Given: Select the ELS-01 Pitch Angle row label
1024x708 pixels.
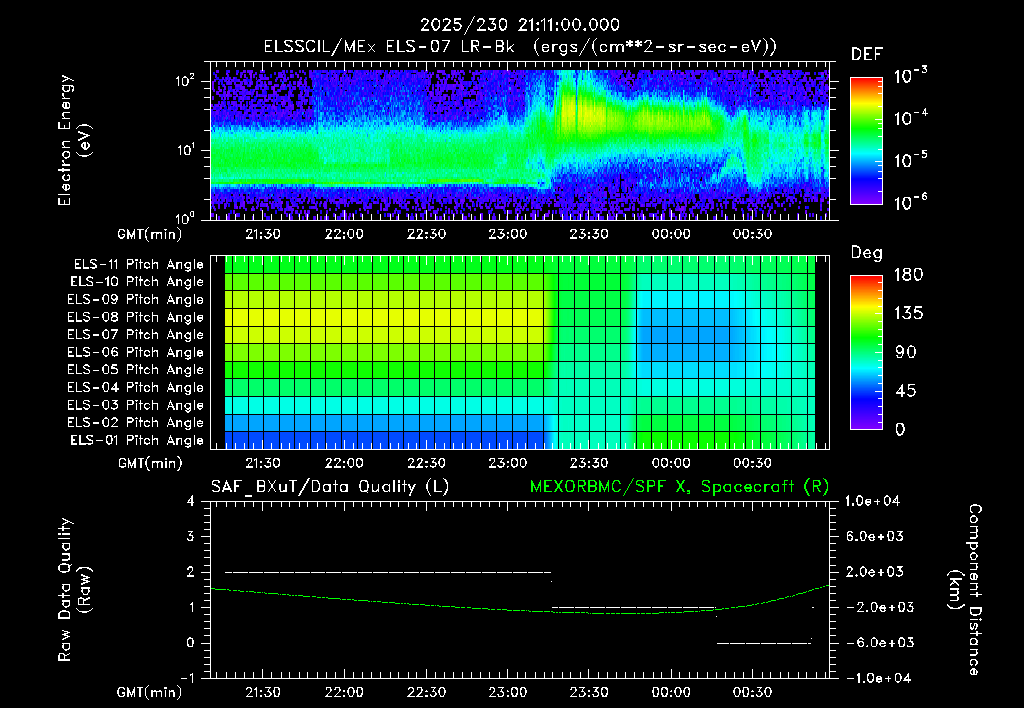Looking at the screenshot, I should [137, 440].
